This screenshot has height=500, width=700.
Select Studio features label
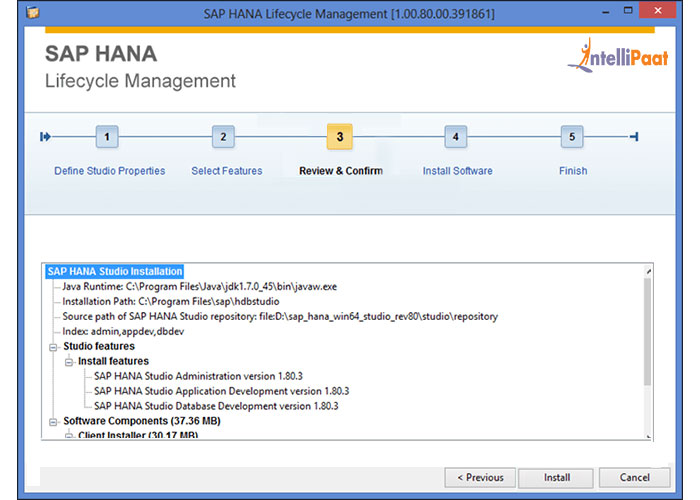tap(99, 346)
